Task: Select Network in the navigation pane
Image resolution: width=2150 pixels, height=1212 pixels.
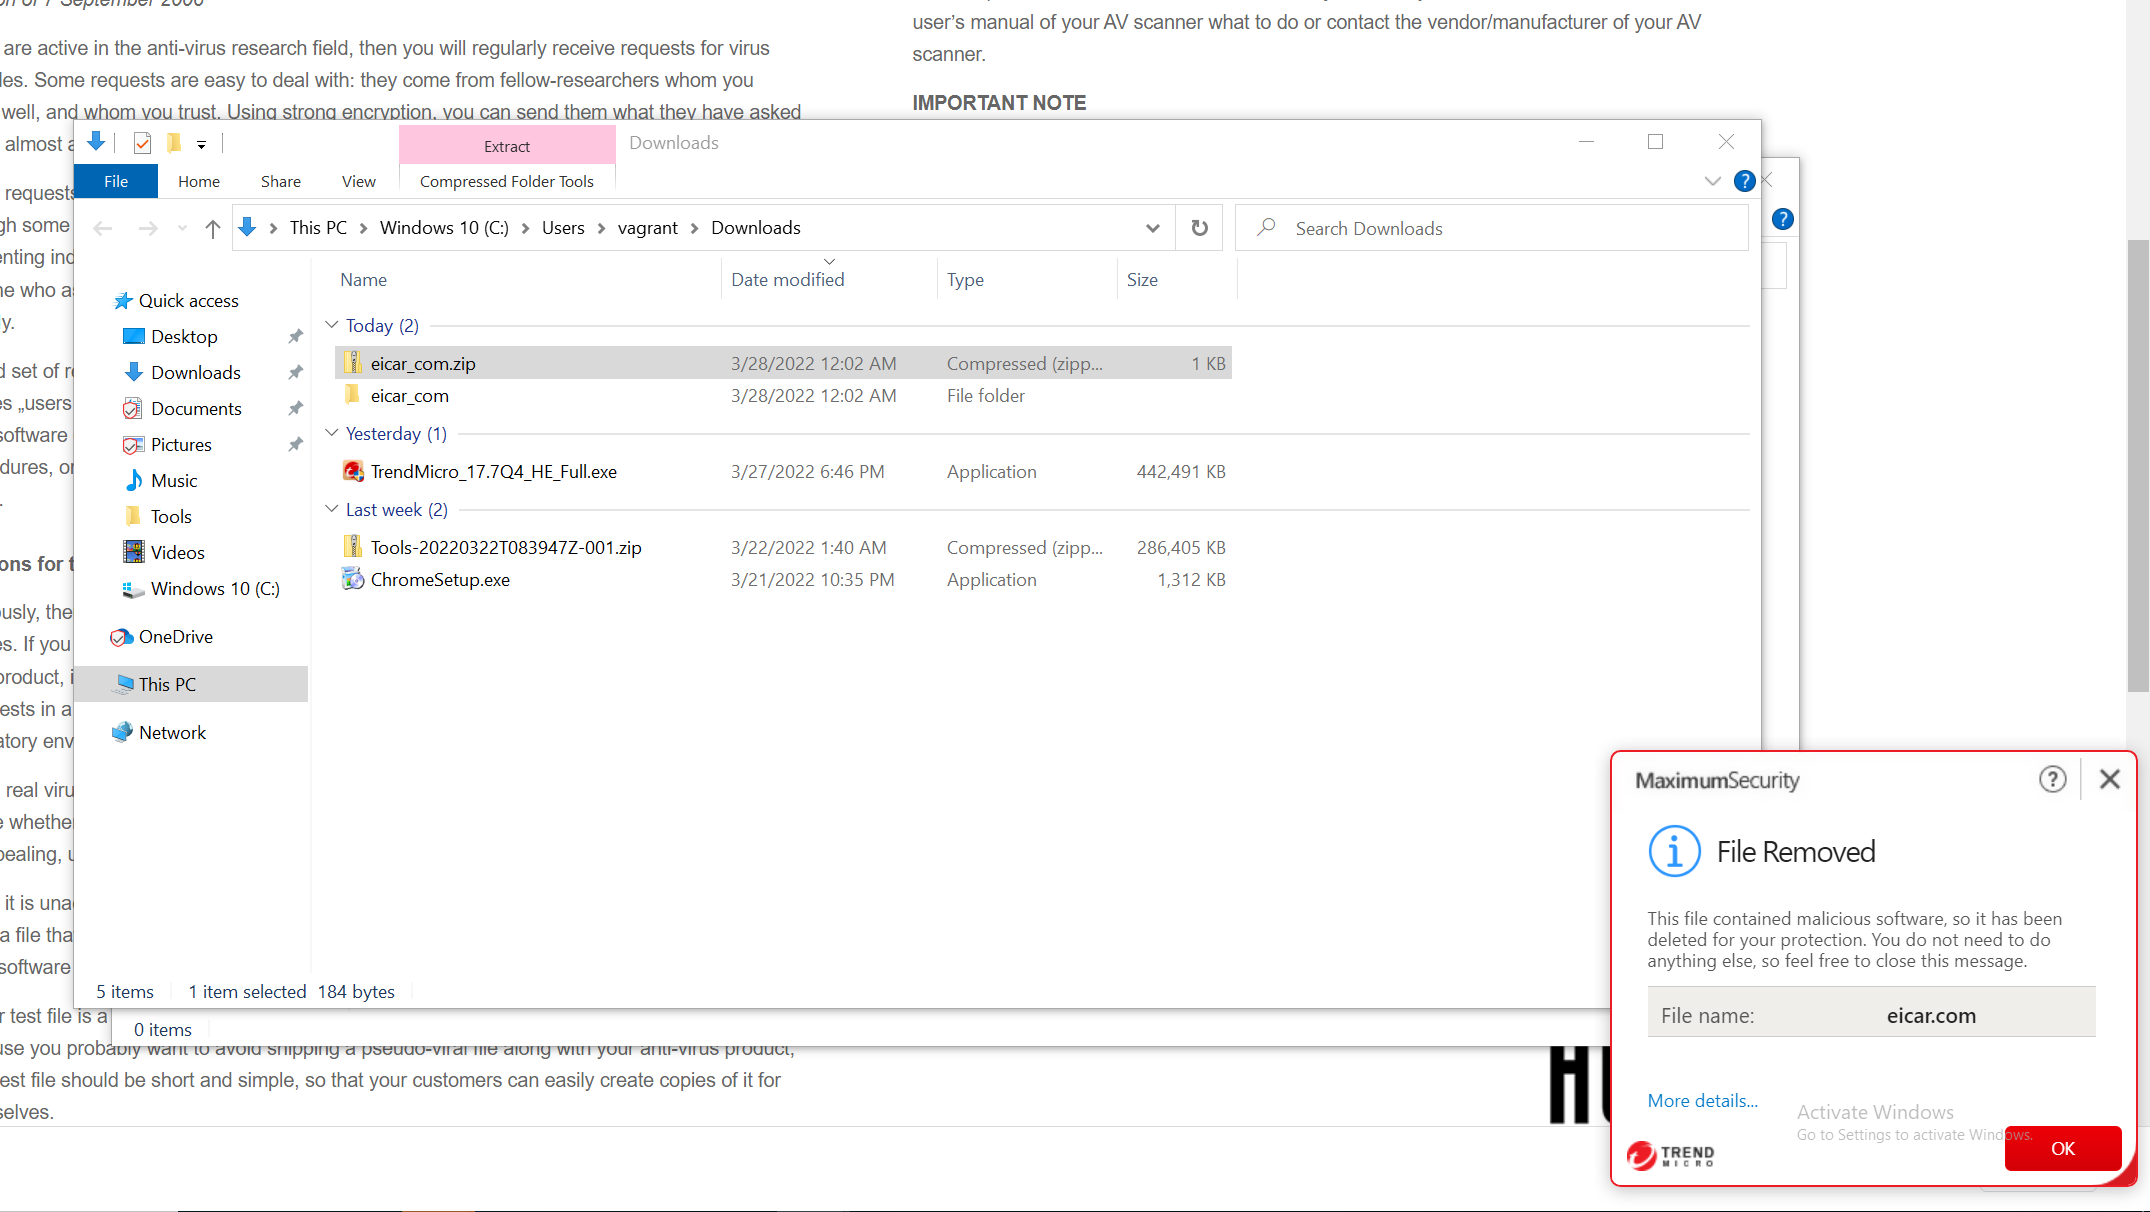Action: tap(174, 732)
